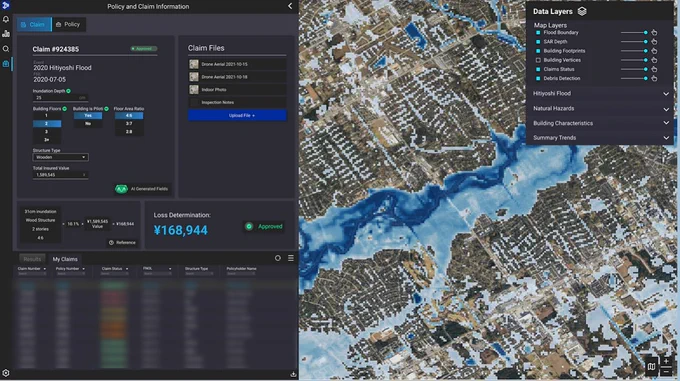Click the Upload File button
The width and height of the screenshot is (680, 381).
point(237,115)
